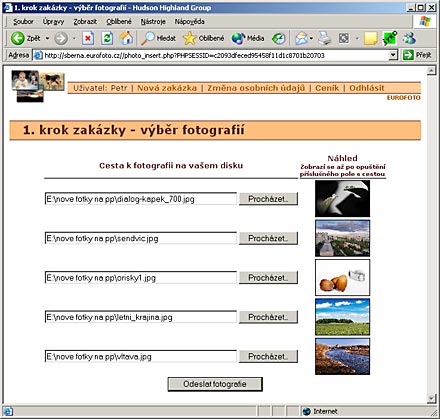
Task: Click the sendvic city preview thumbnail
Action: 342,238
